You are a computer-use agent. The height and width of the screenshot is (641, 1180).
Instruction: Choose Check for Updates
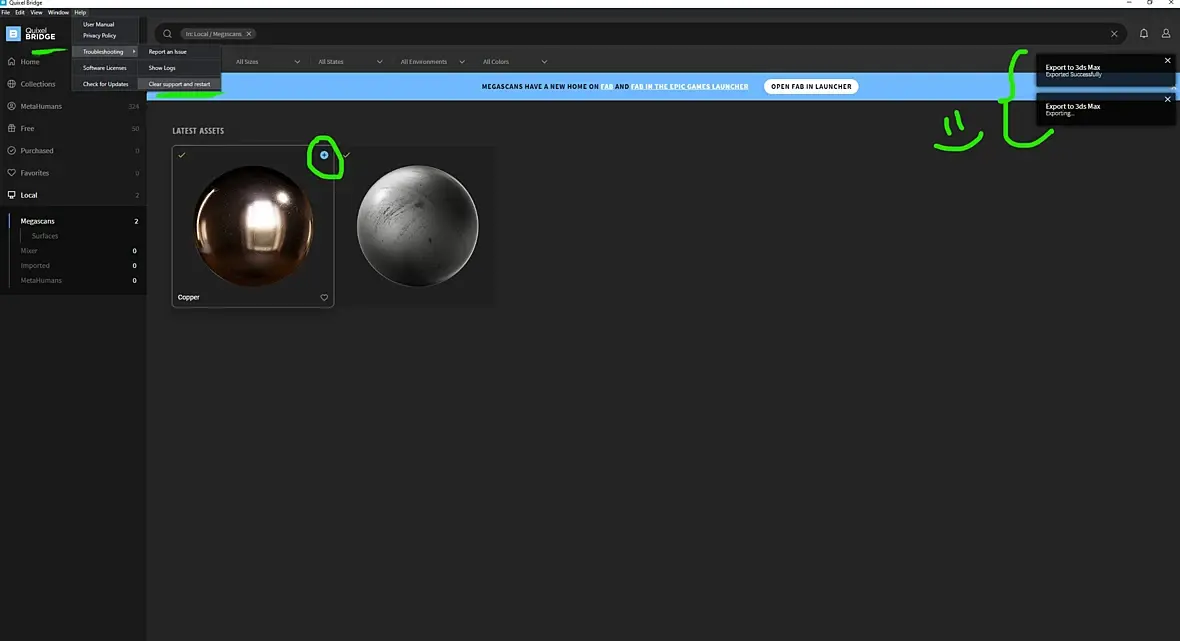[x=105, y=84]
